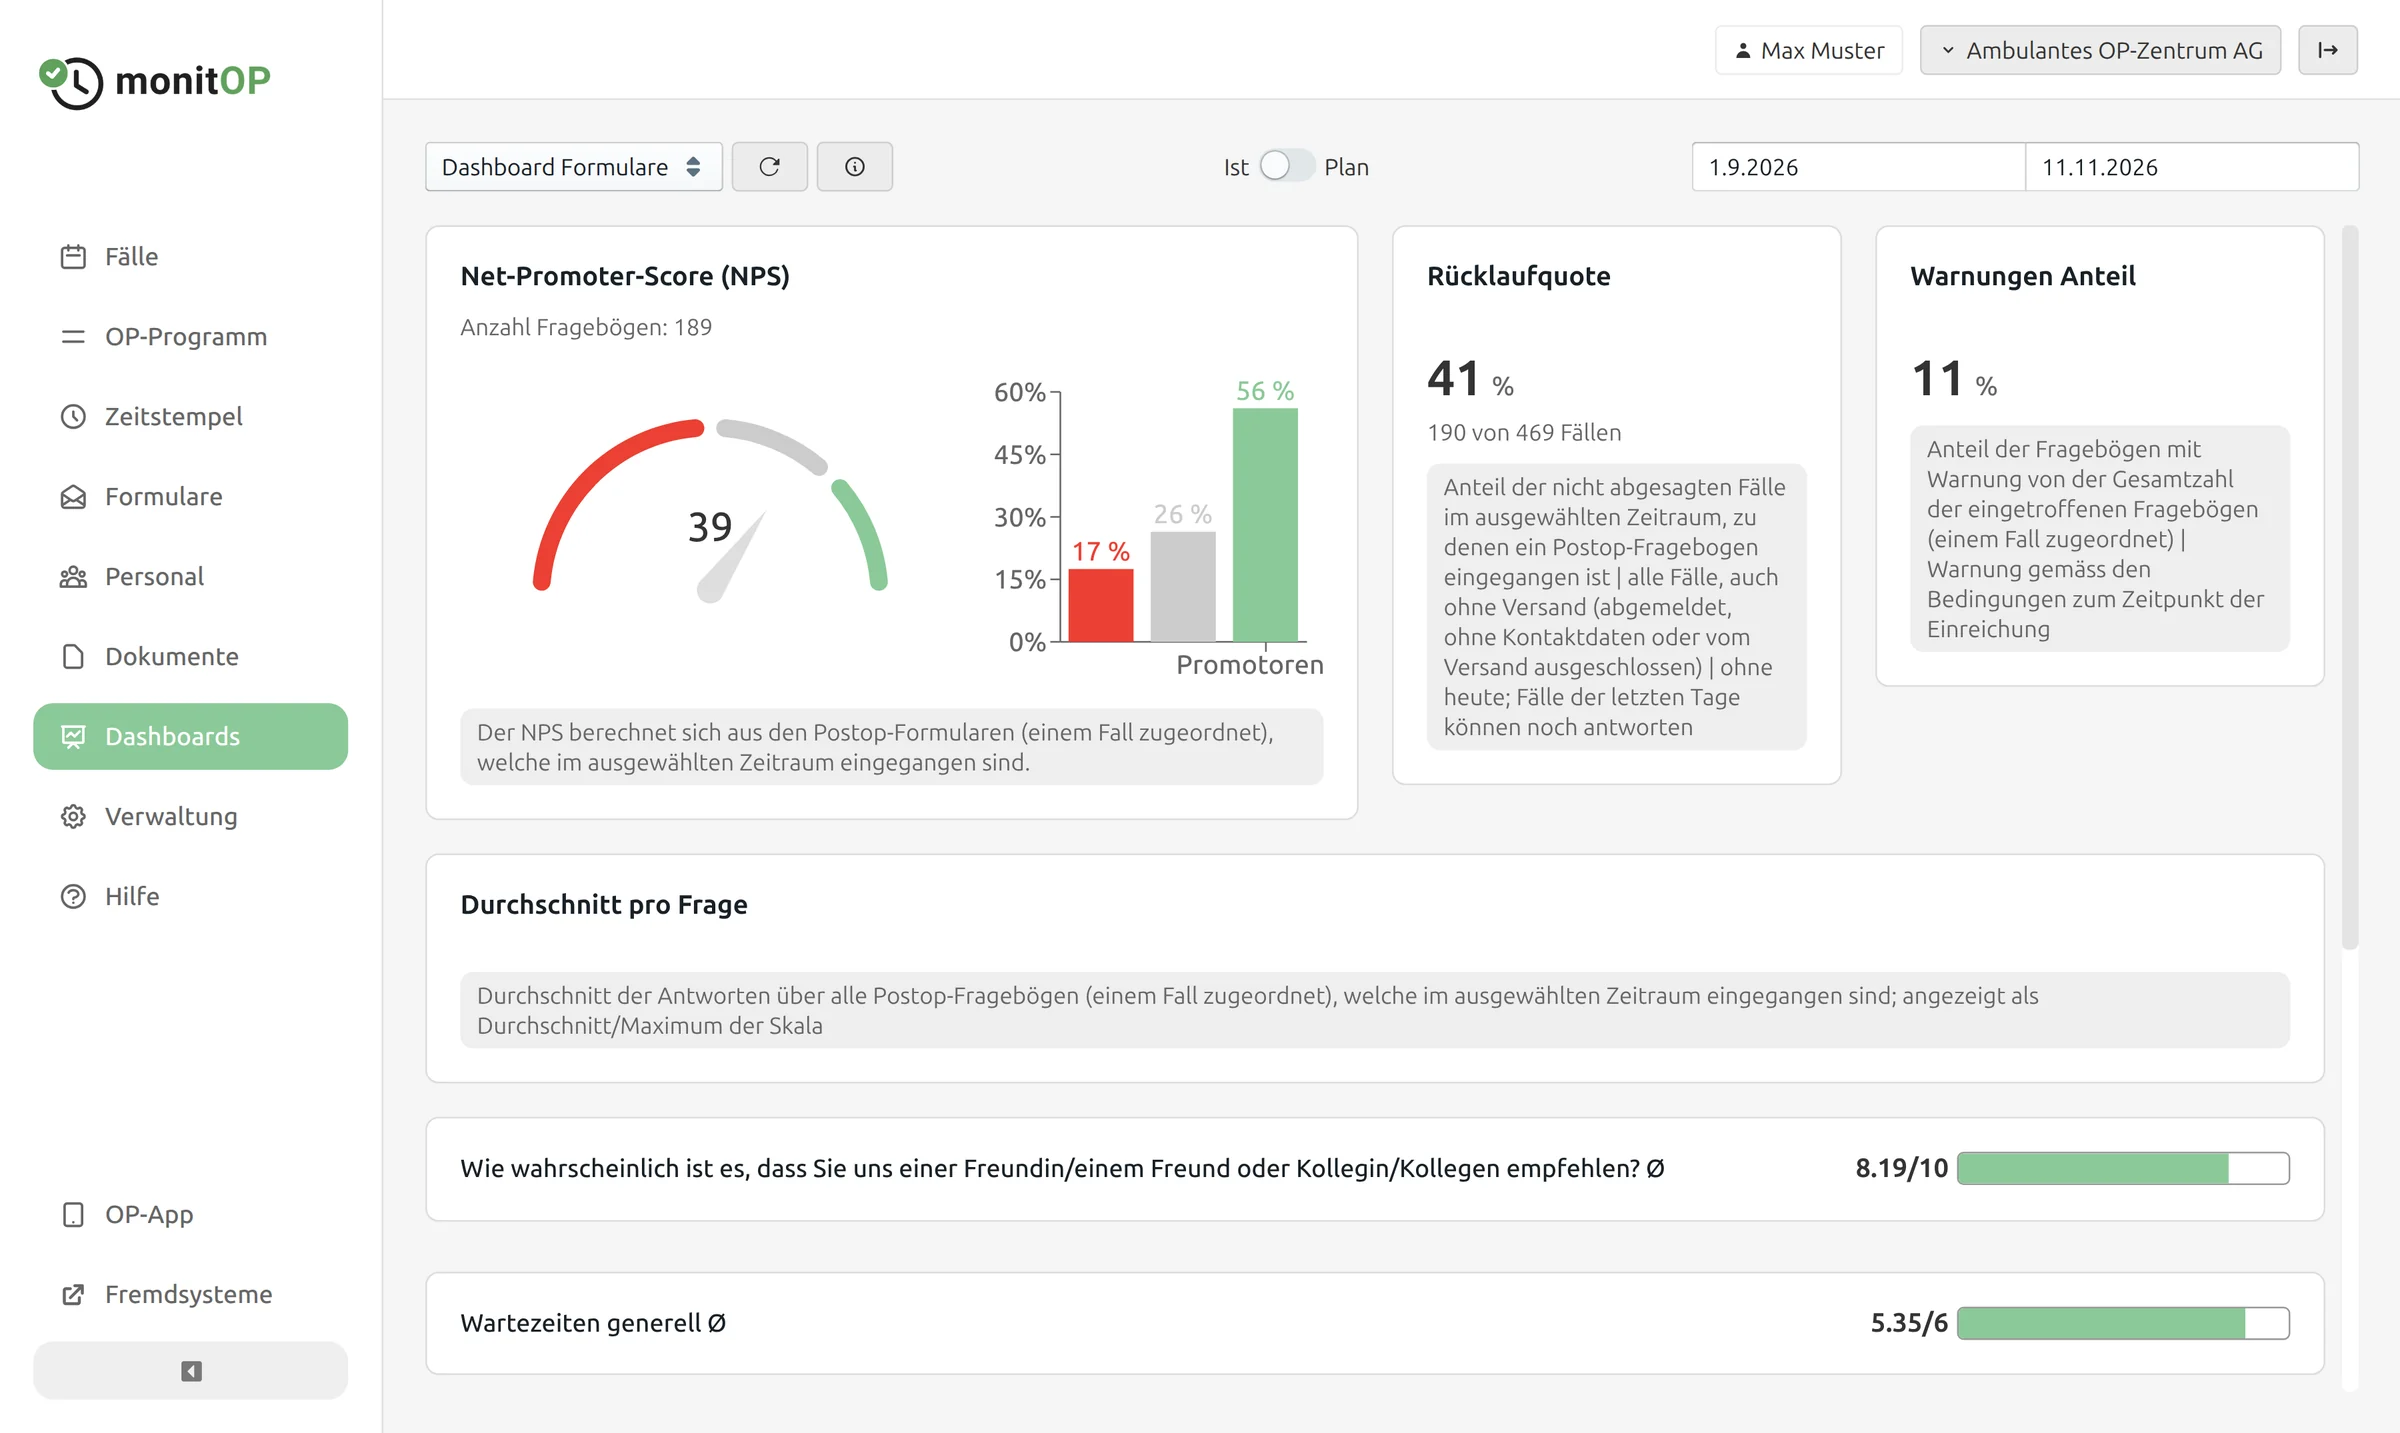
Task: Open the Fälle menu item
Action: (191, 257)
